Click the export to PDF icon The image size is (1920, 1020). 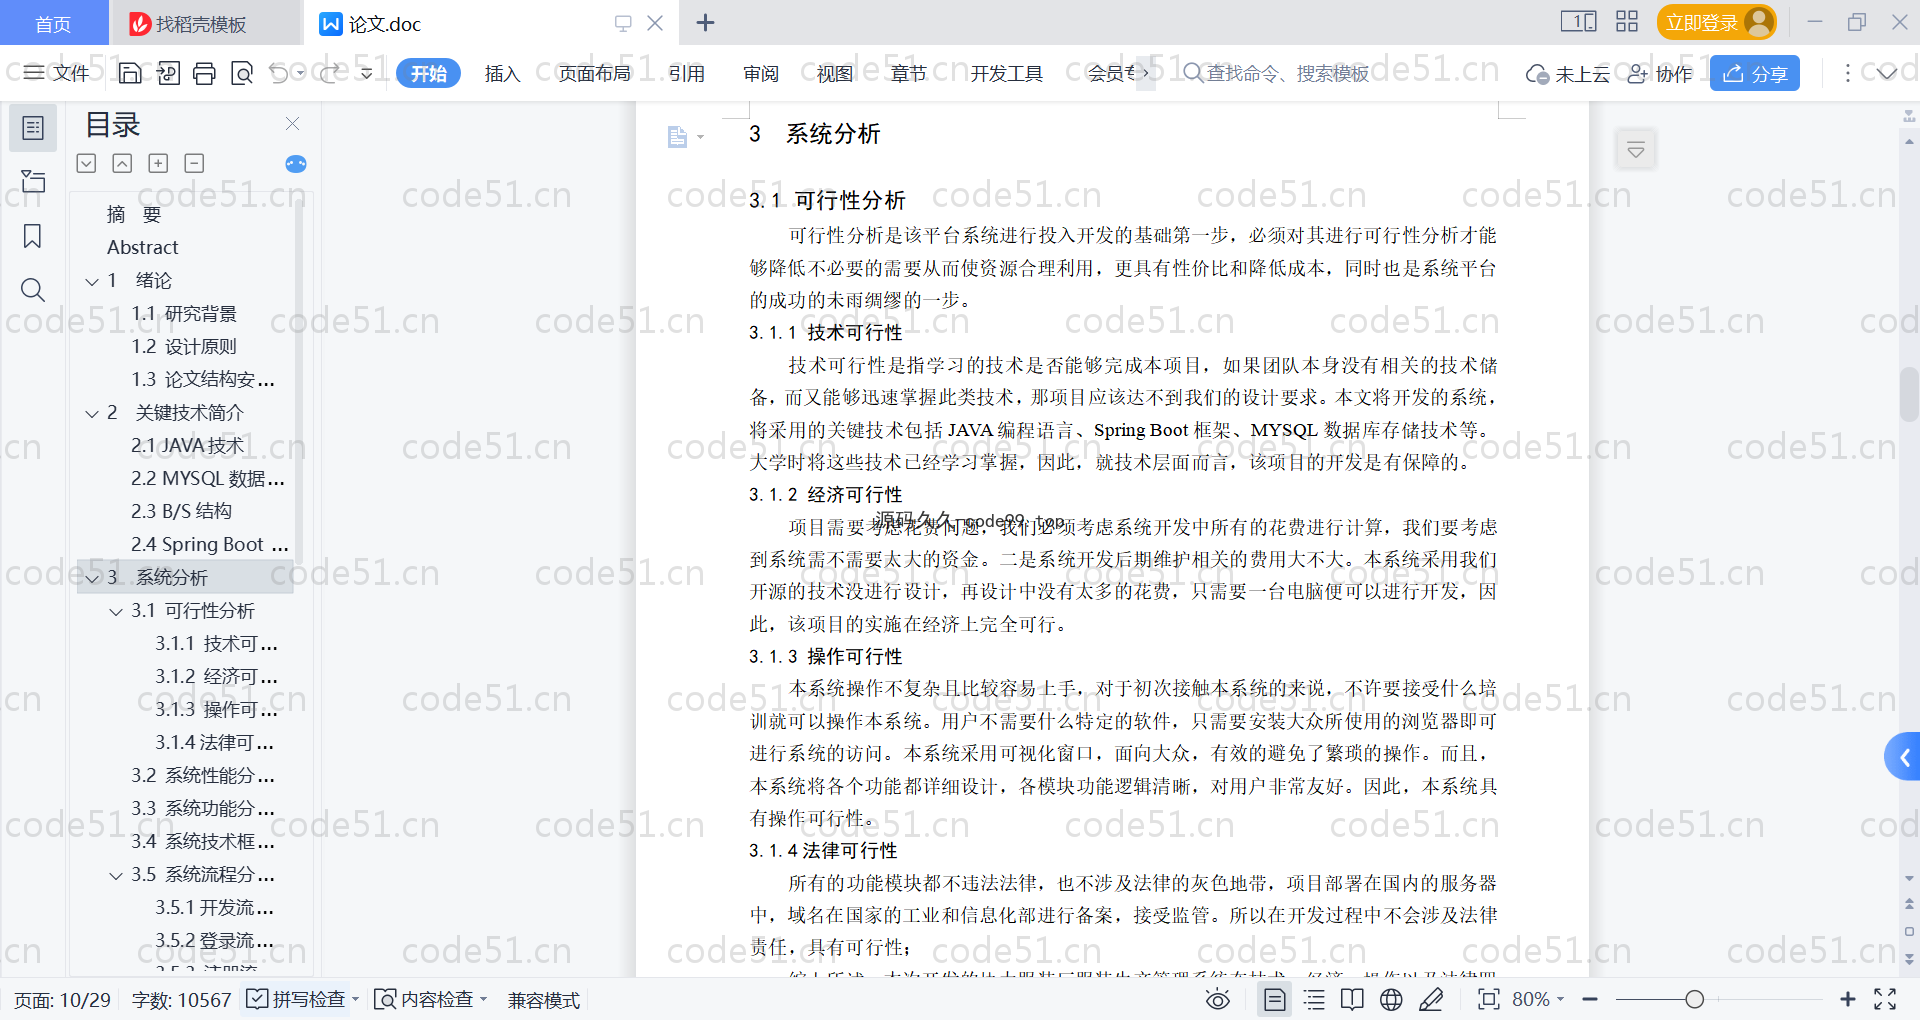coord(168,73)
